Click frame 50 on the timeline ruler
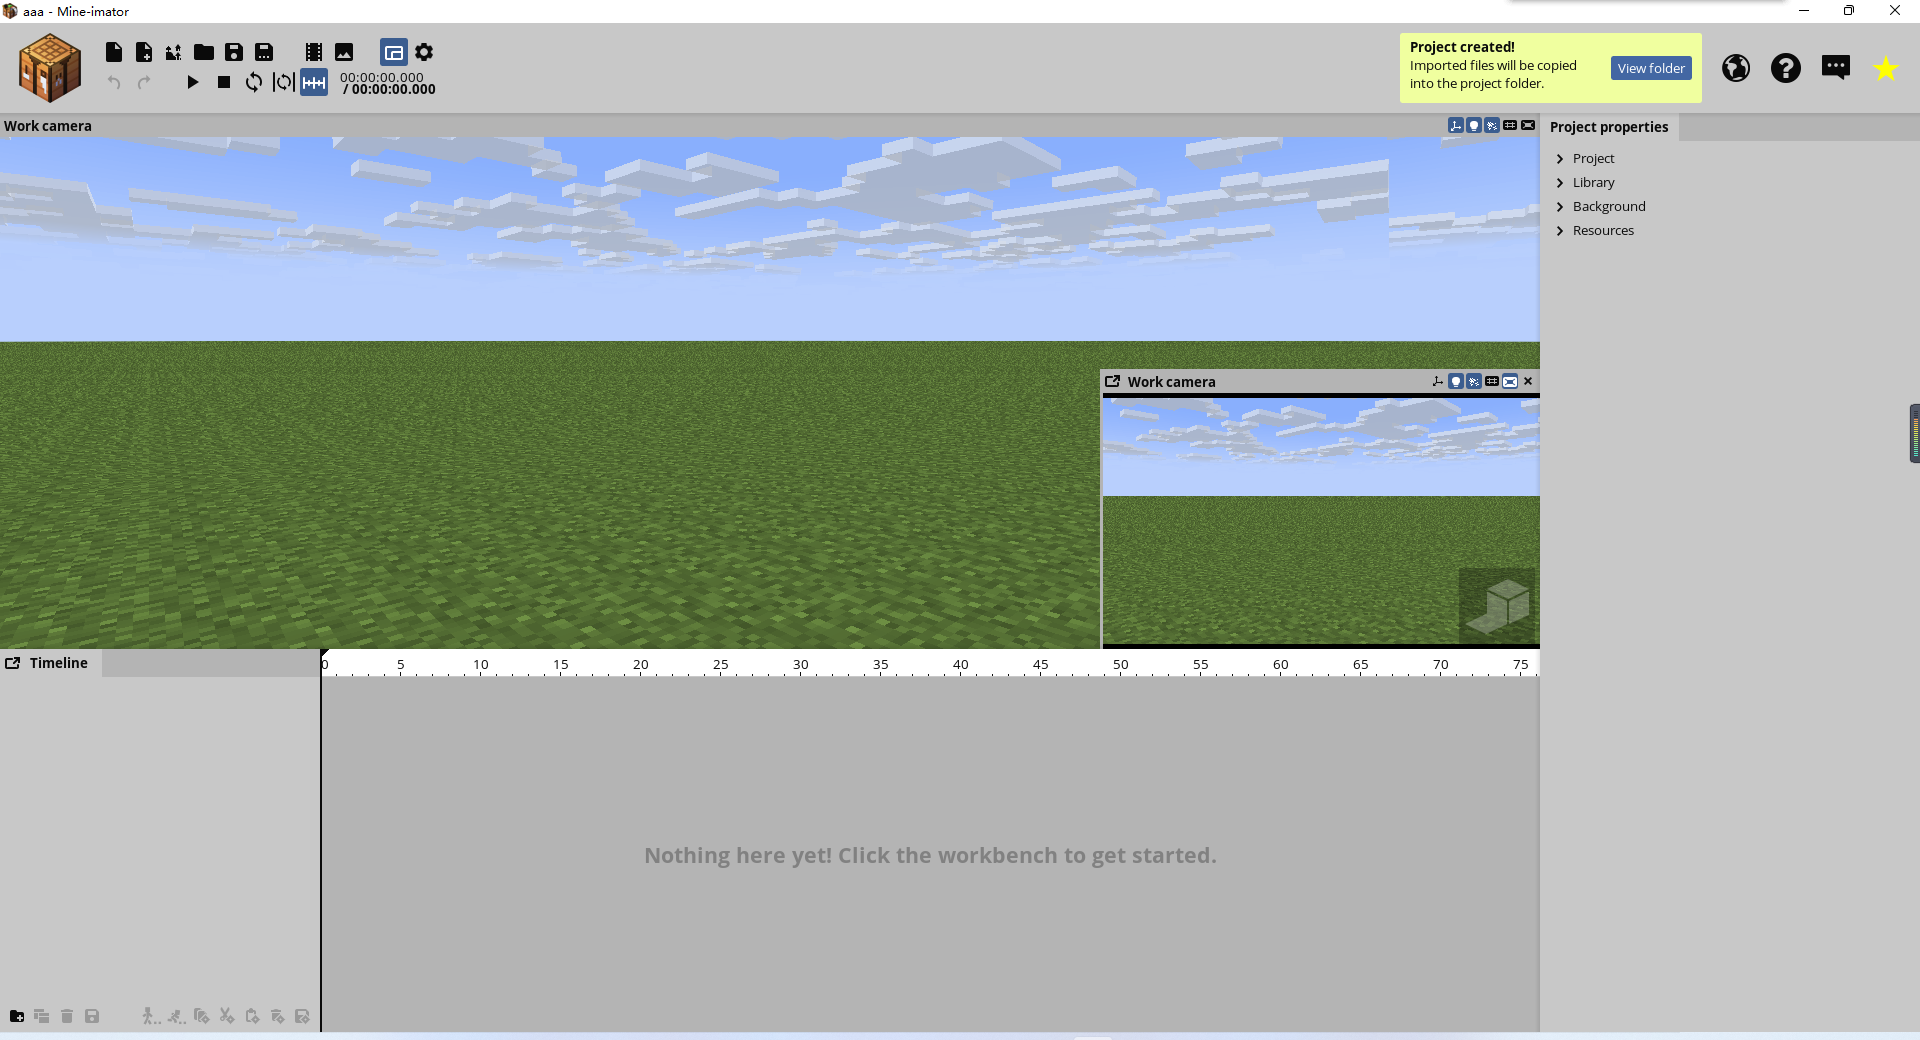The width and height of the screenshot is (1920, 1040). point(1121,665)
